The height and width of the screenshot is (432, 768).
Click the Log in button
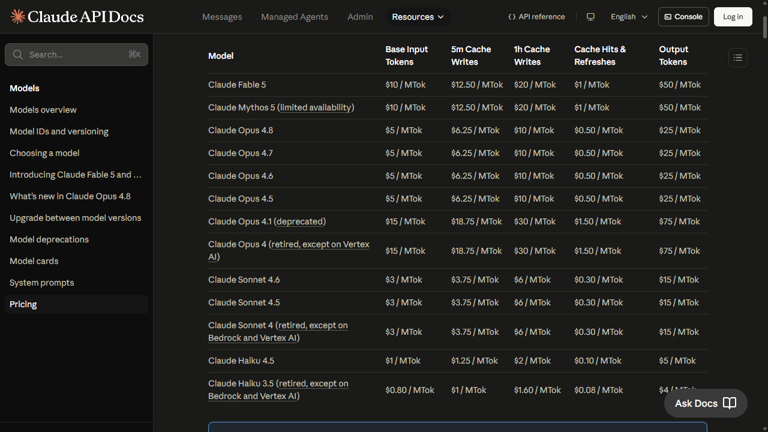coord(733,17)
